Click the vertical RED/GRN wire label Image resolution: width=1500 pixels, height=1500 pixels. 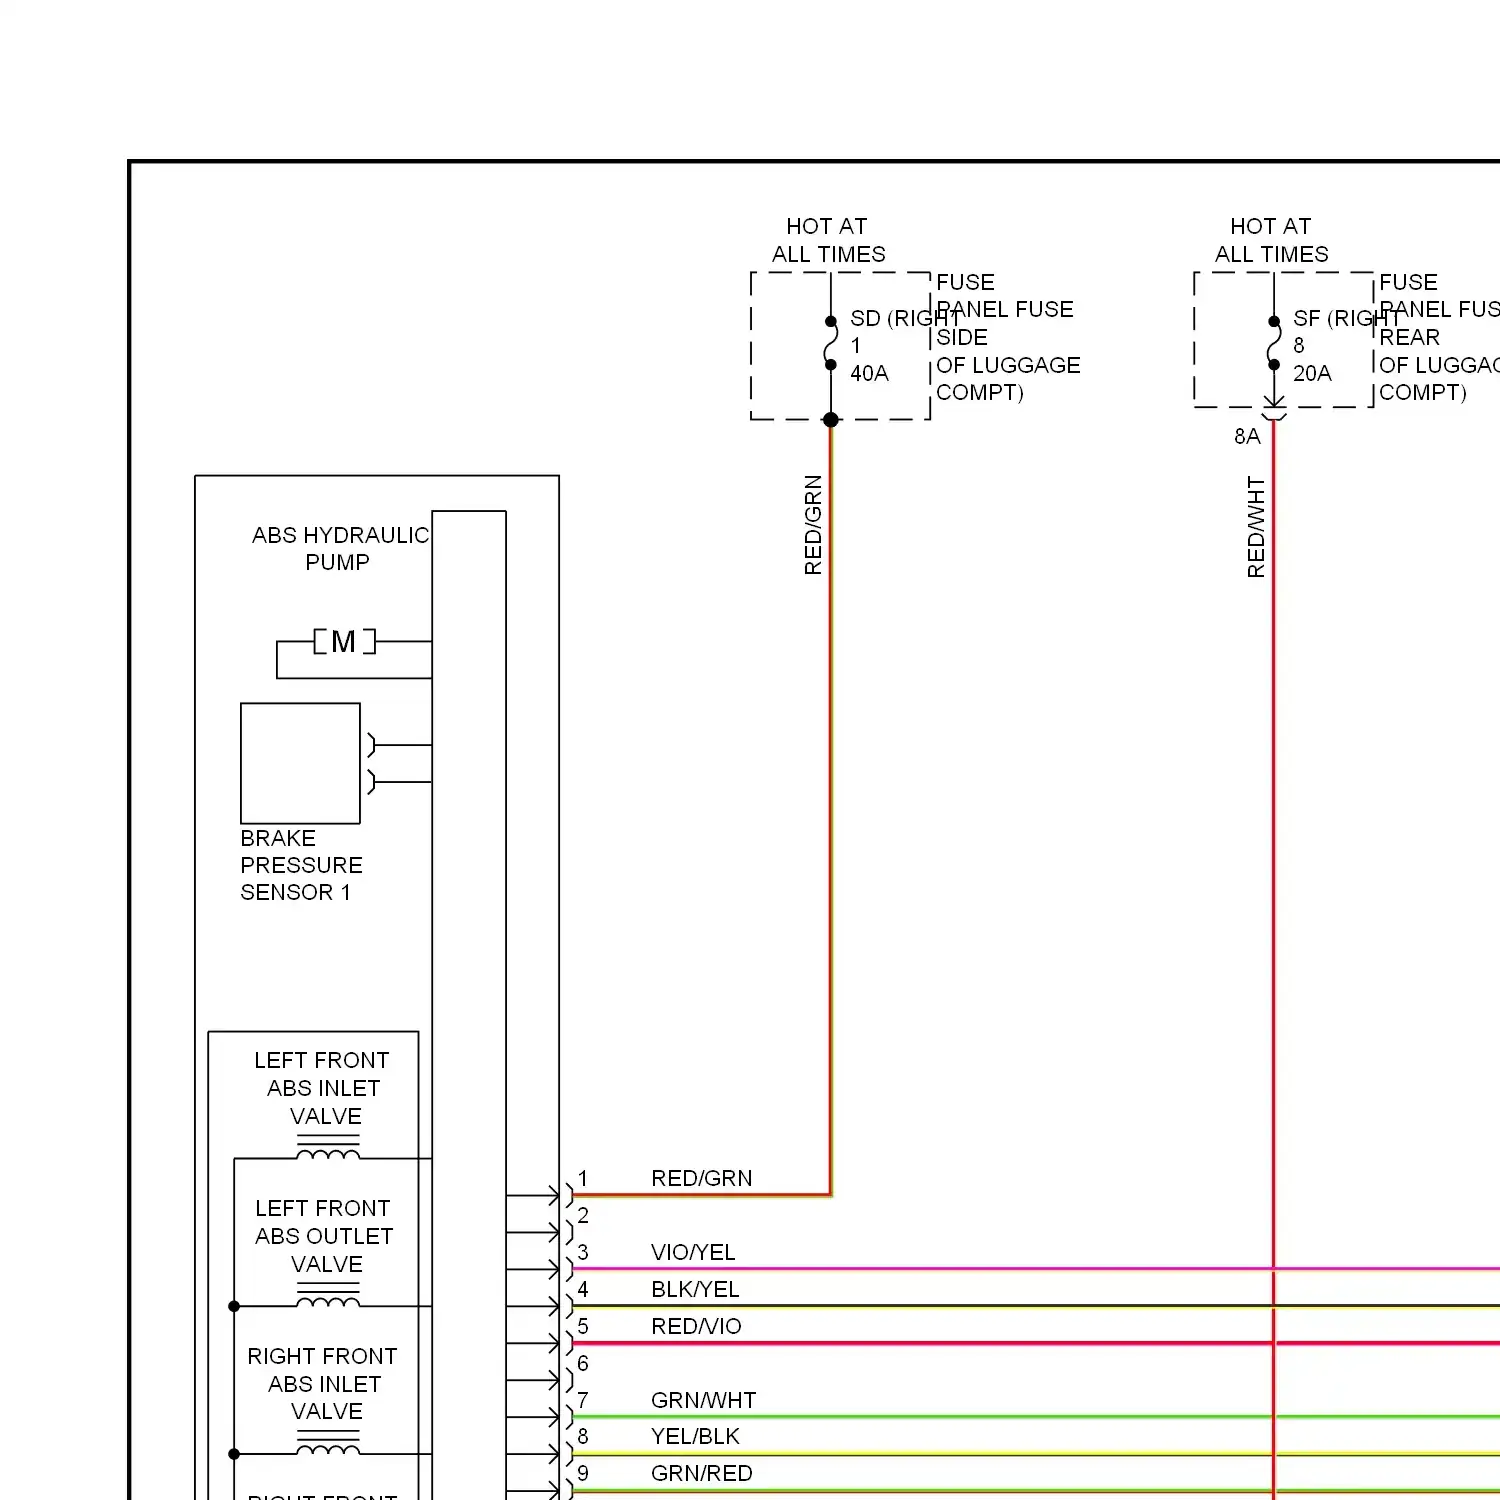coord(813,525)
